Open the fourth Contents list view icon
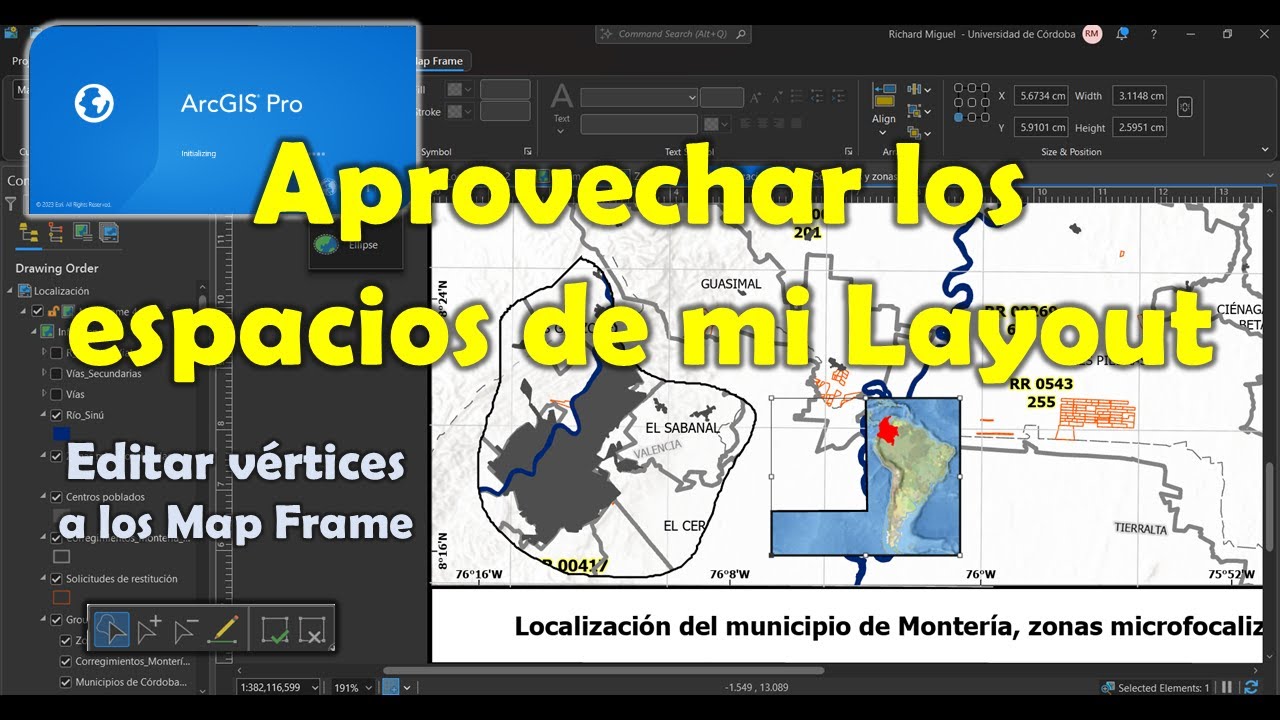Screen dimensions: 1280x720 109,233
